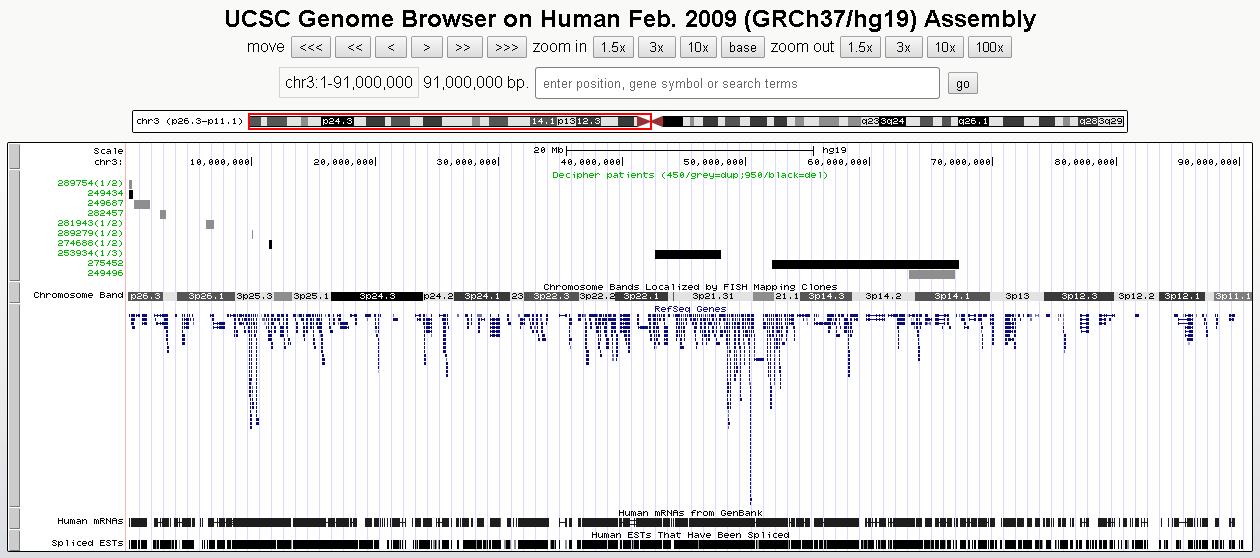1260x558 pixels.
Task: Focus the gene symbol search field
Action: [737, 83]
